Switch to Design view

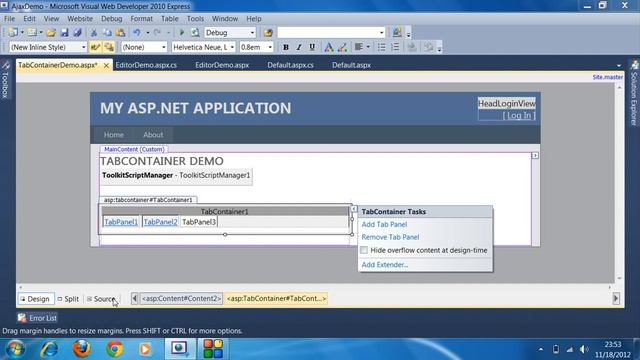pos(35,299)
